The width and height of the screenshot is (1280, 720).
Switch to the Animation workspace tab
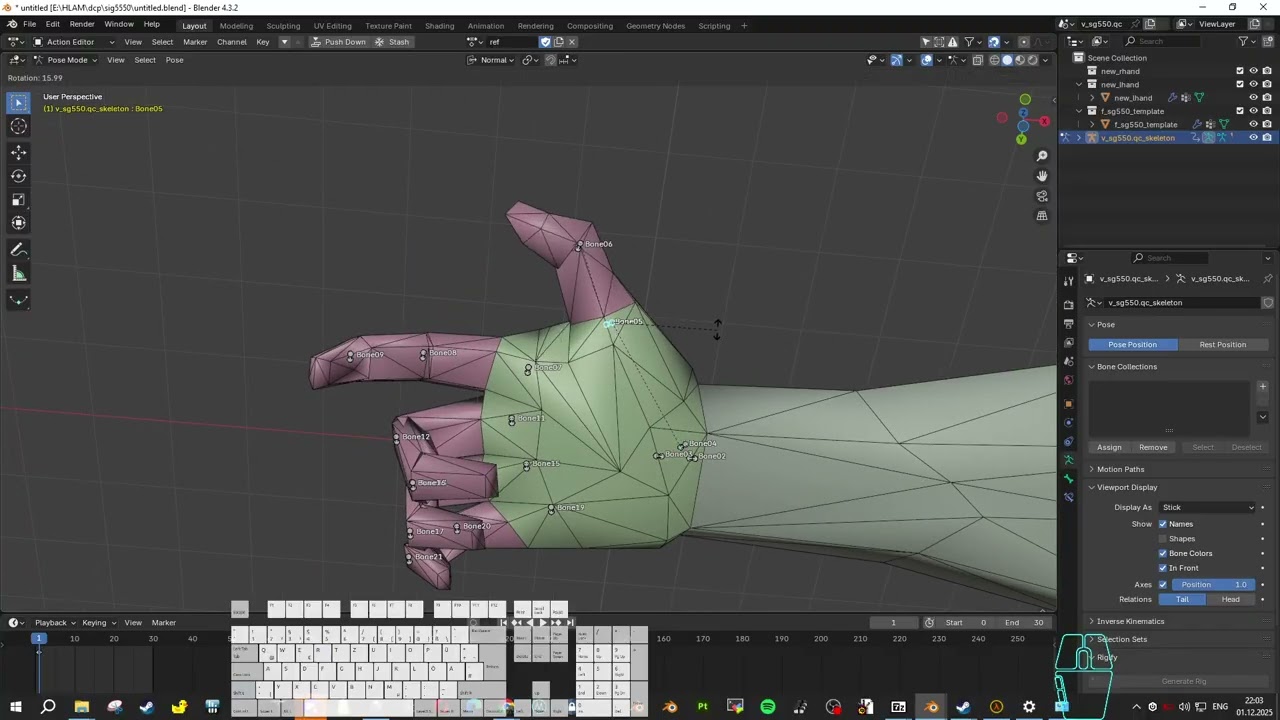(x=486, y=26)
